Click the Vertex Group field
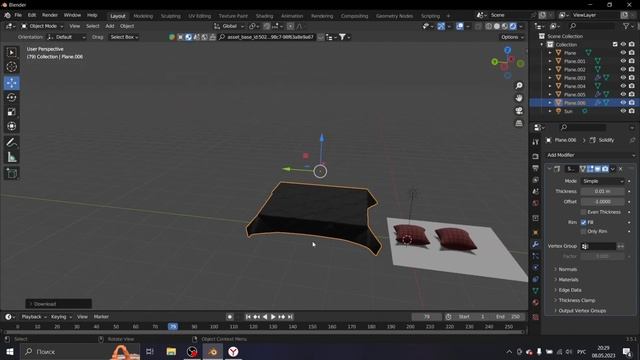Image resolution: width=640 pixels, height=360 pixels. point(598,246)
